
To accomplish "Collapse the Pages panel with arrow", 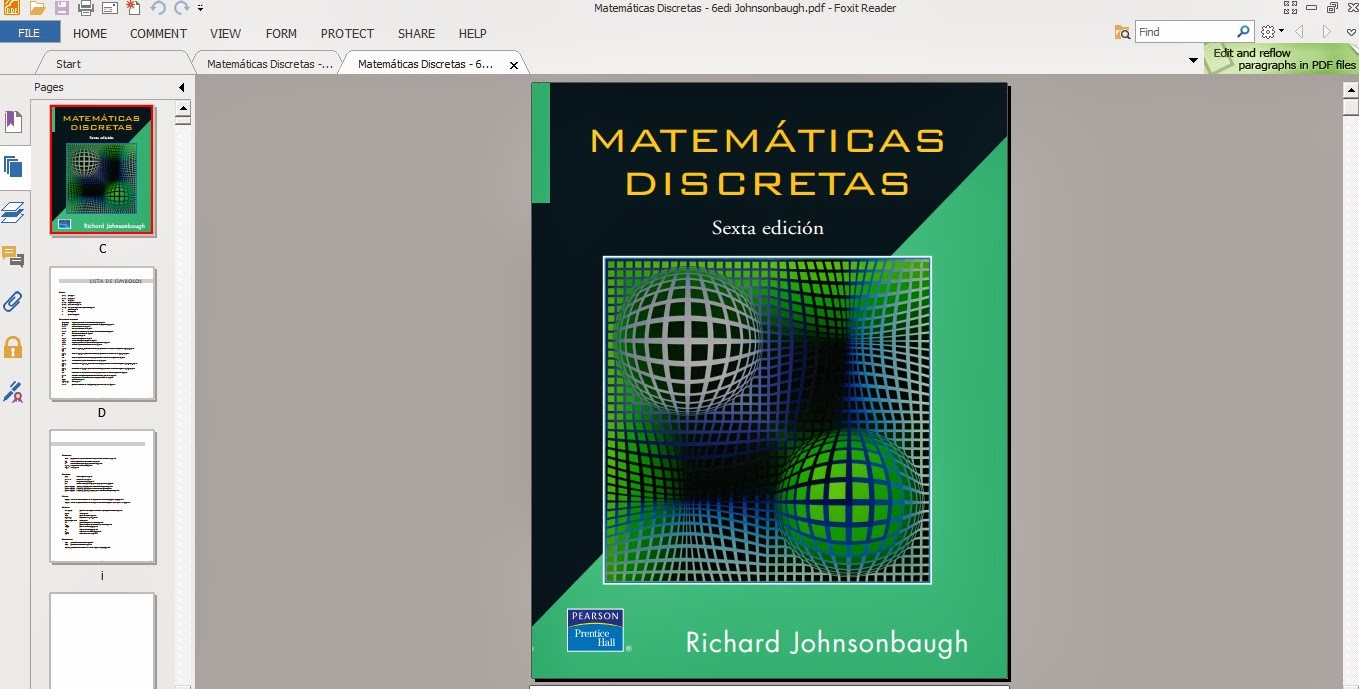I will click(x=182, y=87).
